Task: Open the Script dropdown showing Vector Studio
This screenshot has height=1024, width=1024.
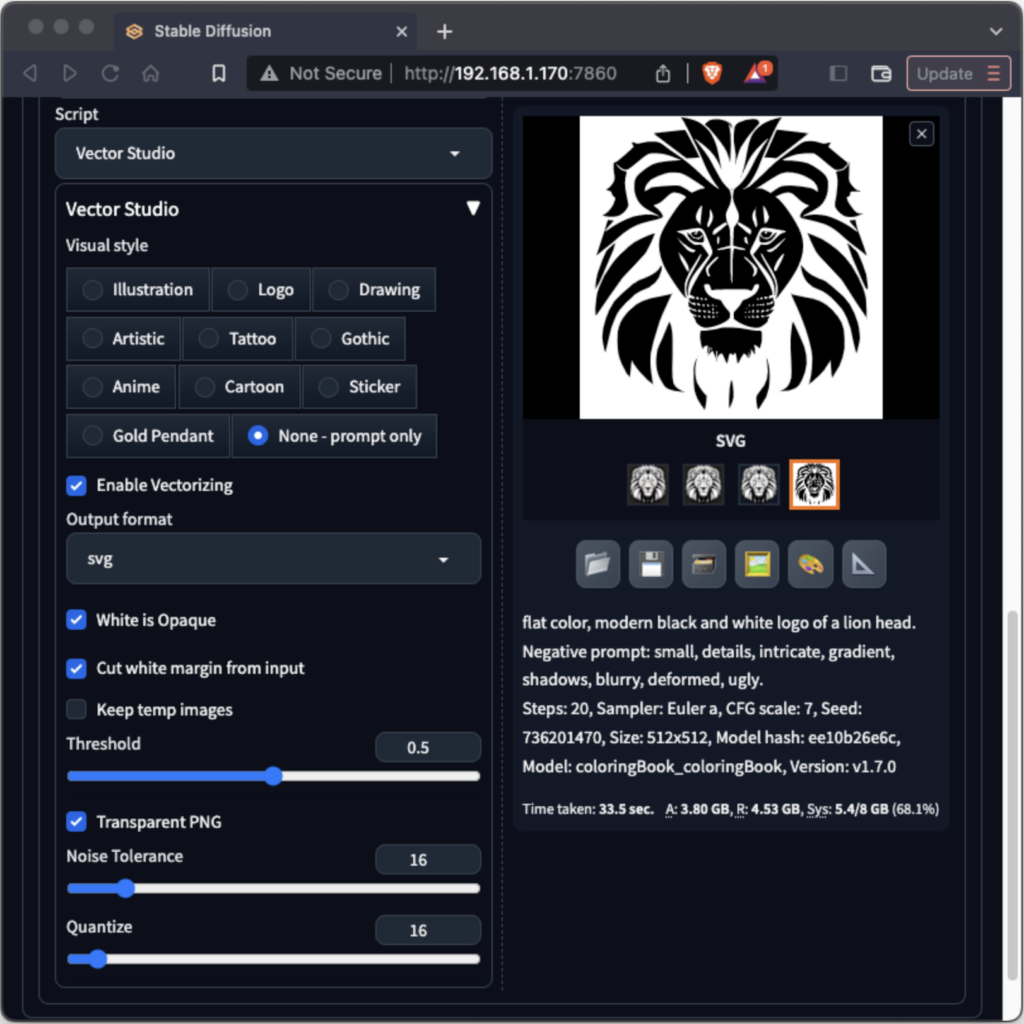Action: [273, 154]
